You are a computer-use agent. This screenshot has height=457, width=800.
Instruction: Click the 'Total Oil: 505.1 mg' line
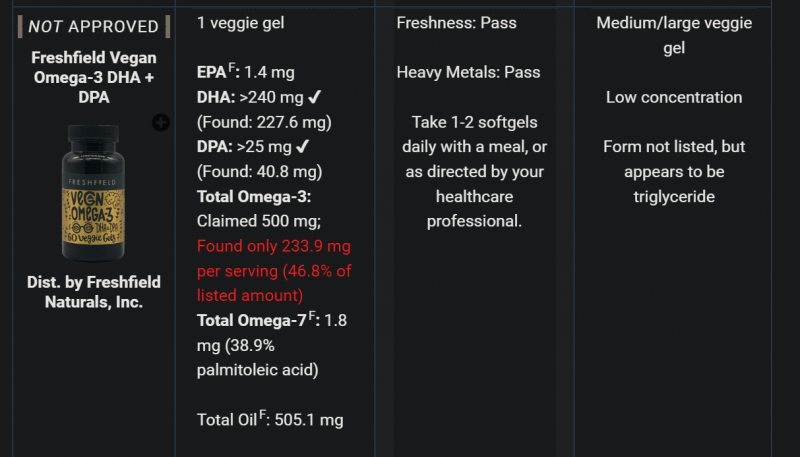click(x=270, y=420)
